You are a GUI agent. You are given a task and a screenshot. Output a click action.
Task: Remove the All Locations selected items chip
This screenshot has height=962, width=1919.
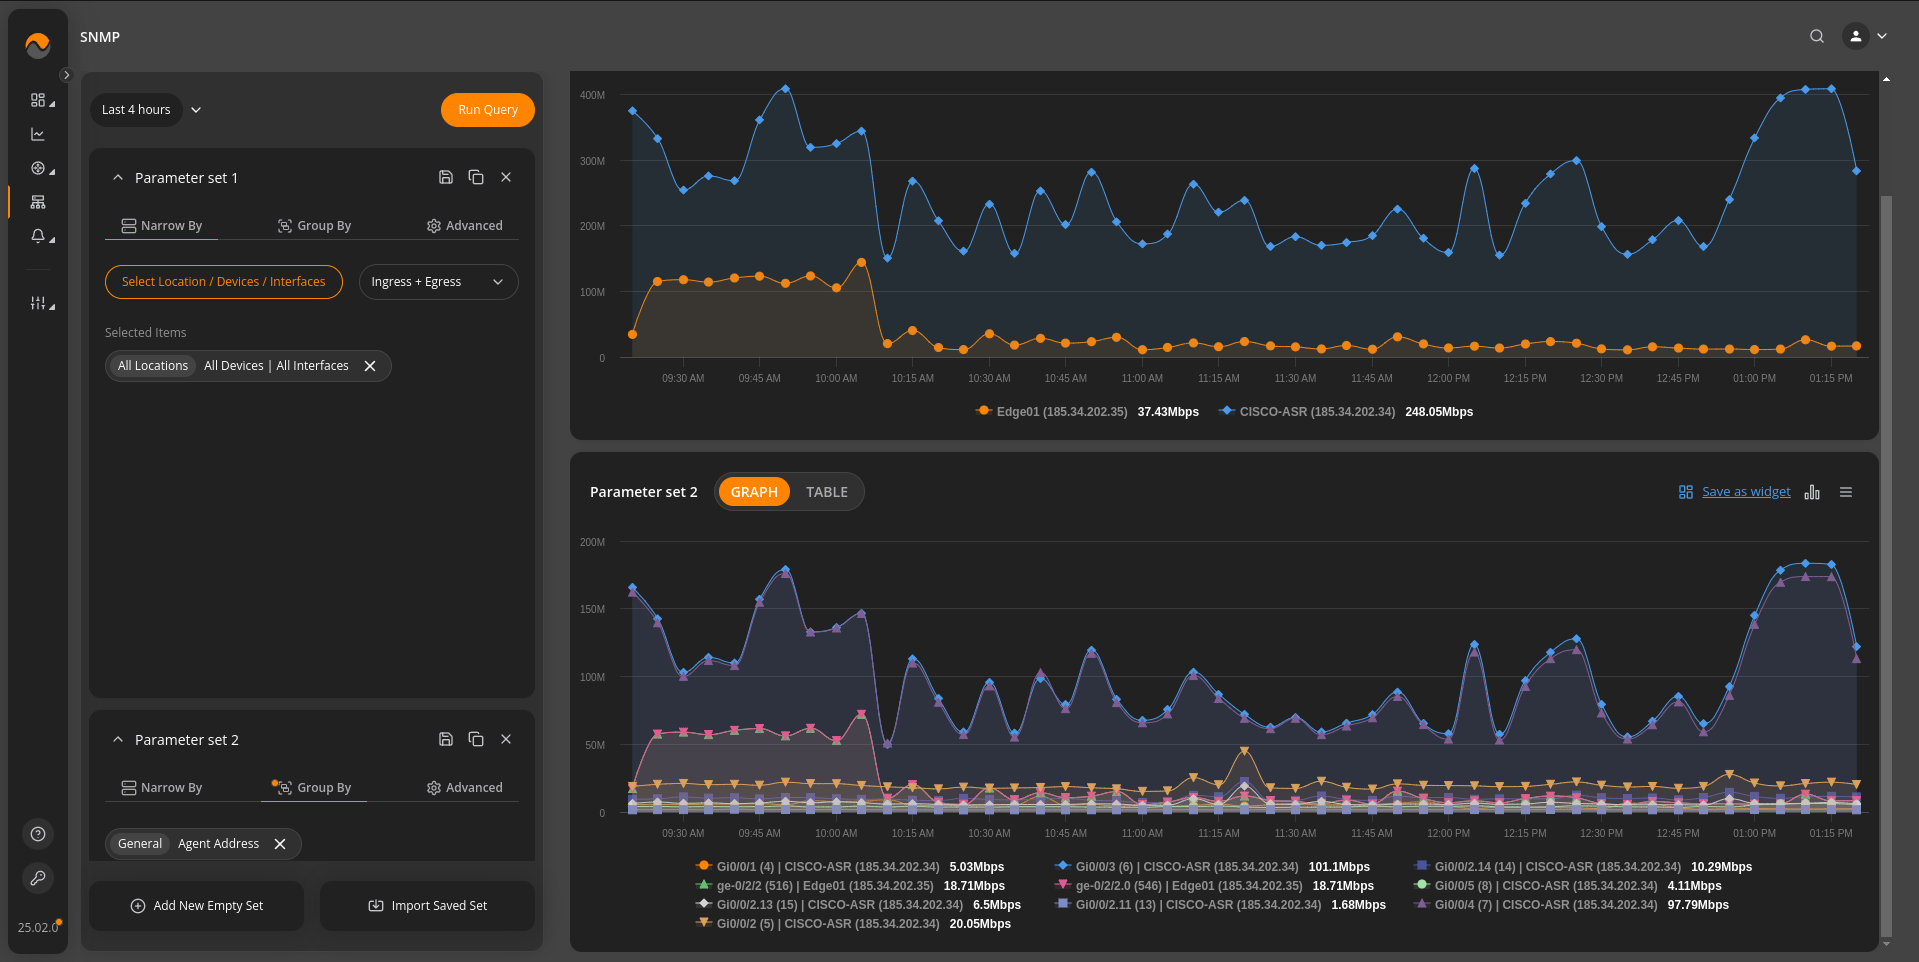tap(370, 366)
